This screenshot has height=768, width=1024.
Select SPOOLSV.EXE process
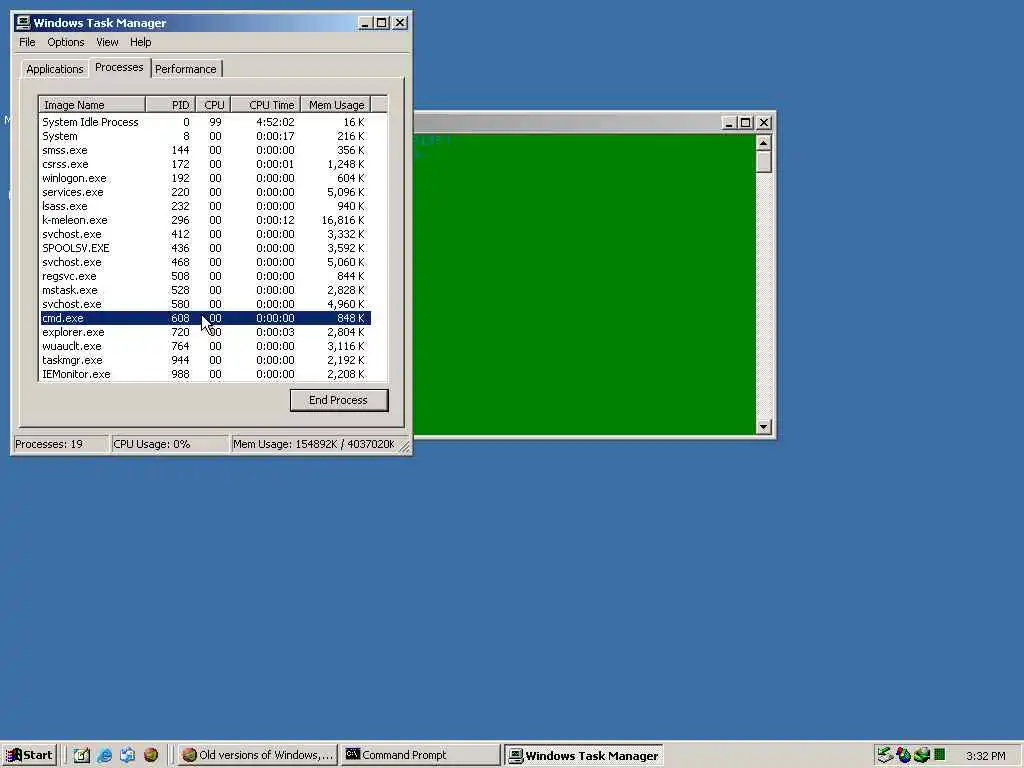[x=205, y=248]
